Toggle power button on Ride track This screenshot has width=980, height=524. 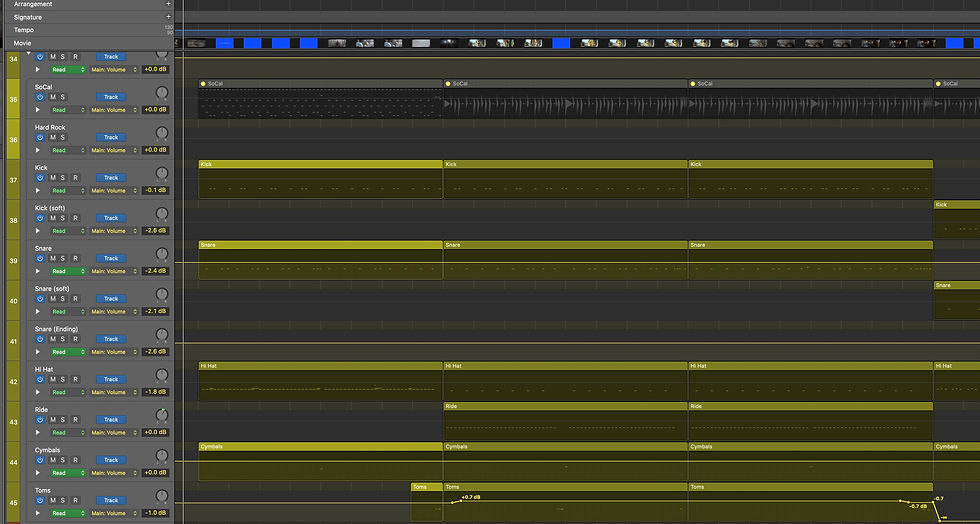40,420
